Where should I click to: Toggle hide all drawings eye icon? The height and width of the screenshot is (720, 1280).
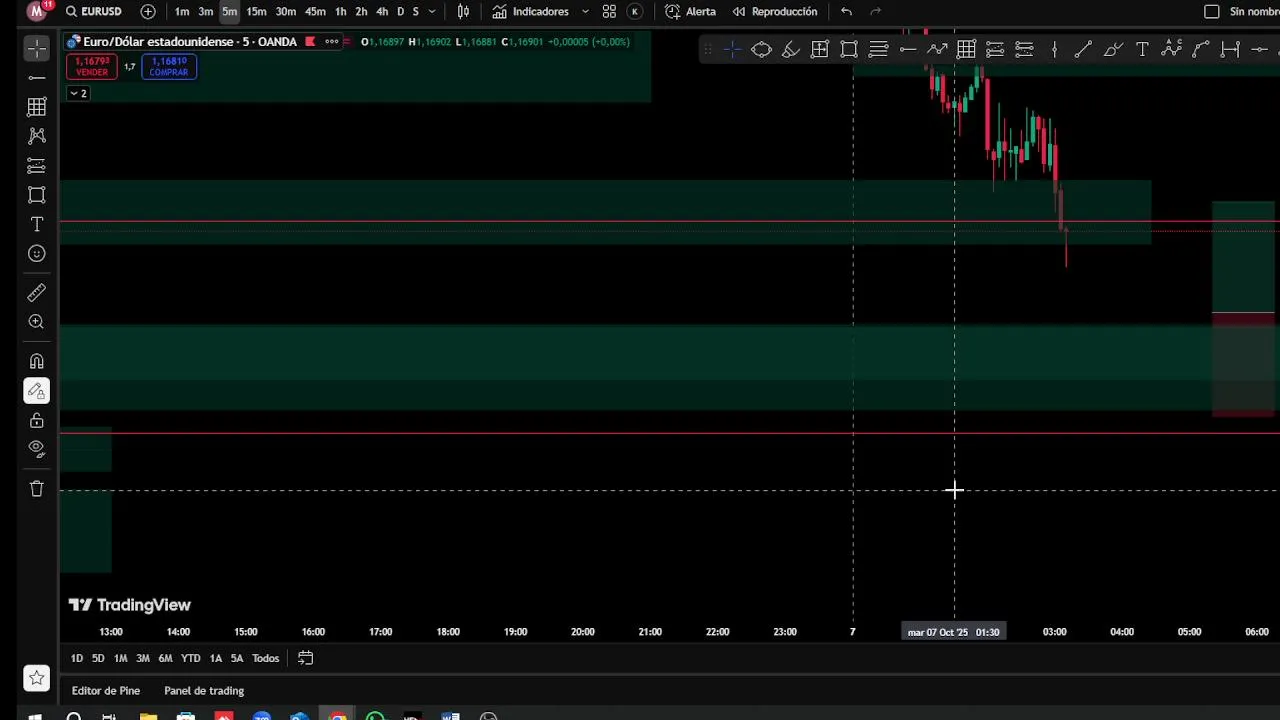coord(37,449)
